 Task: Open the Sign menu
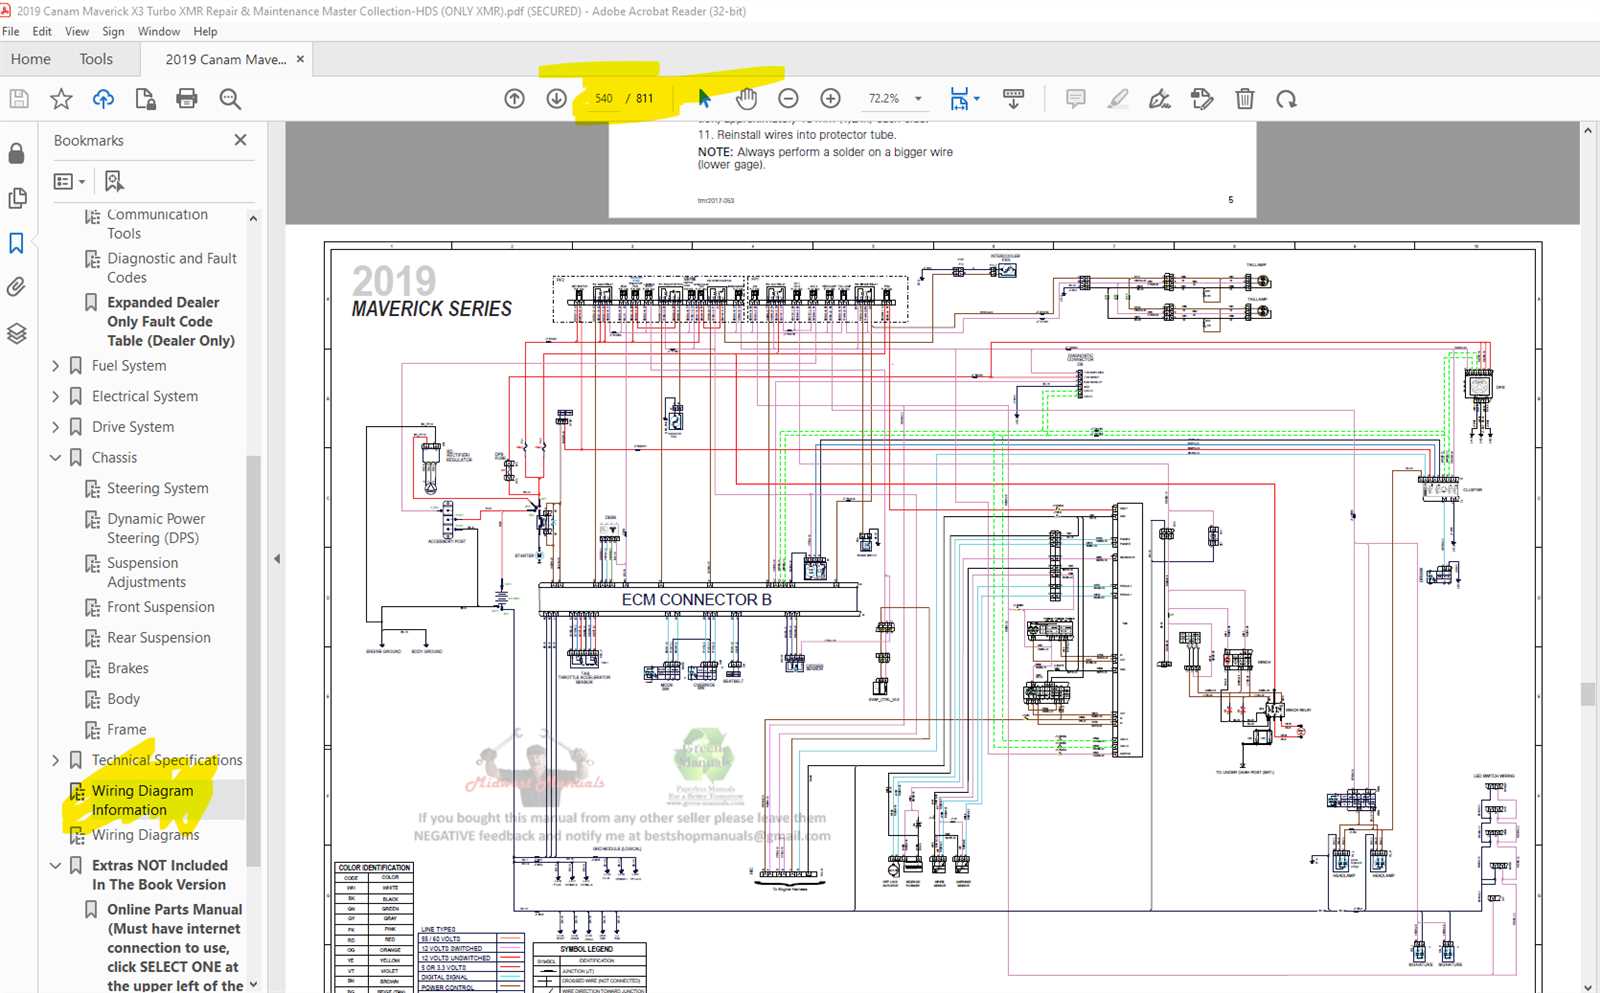click(113, 31)
